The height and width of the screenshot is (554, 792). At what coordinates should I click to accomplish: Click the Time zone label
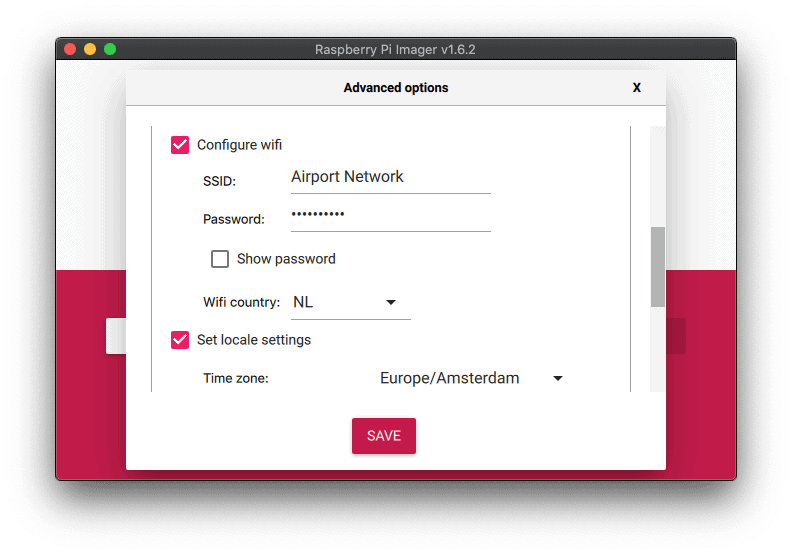236,378
